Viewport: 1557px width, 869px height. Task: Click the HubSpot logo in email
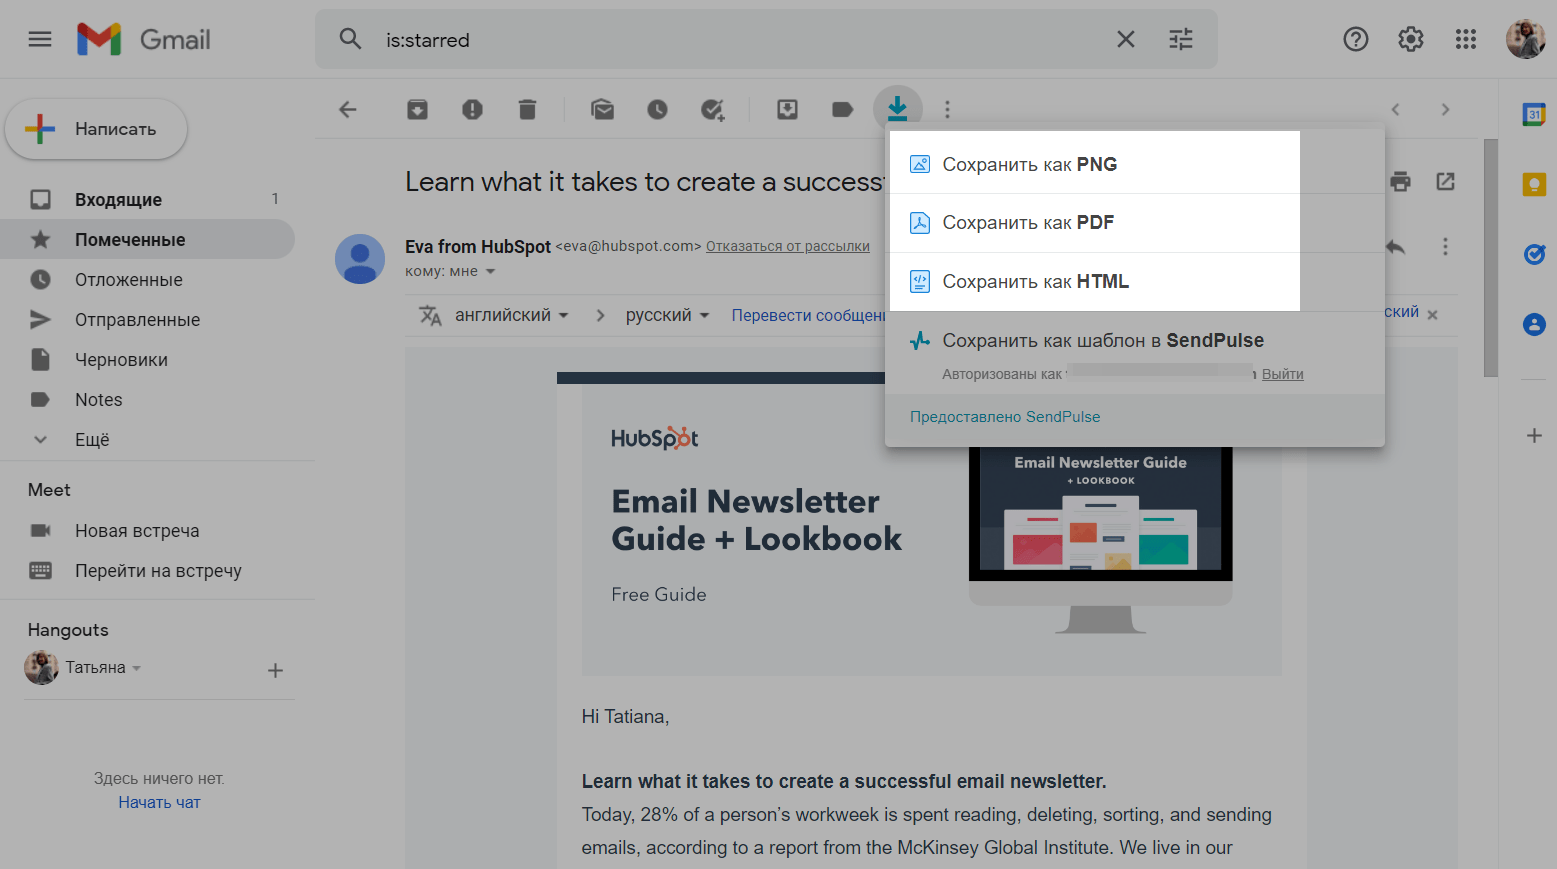pyautogui.click(x=655, y=438)
